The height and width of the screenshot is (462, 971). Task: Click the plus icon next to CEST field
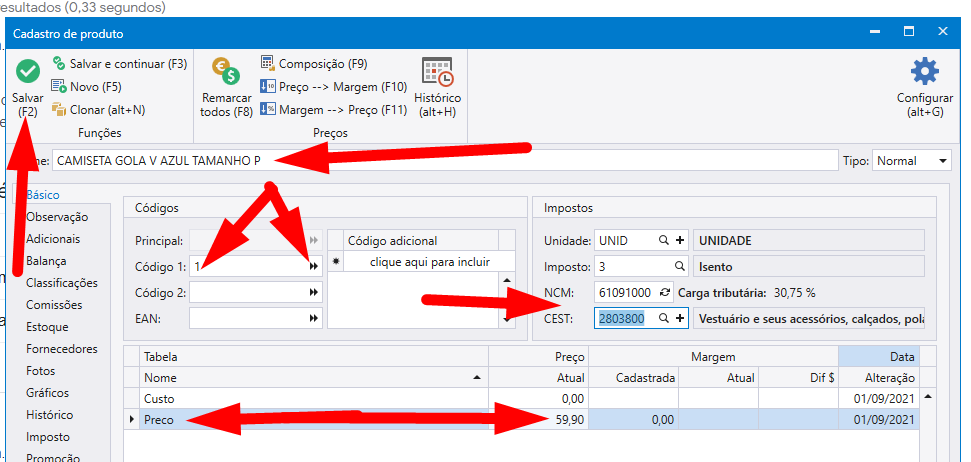click(681, 318)
